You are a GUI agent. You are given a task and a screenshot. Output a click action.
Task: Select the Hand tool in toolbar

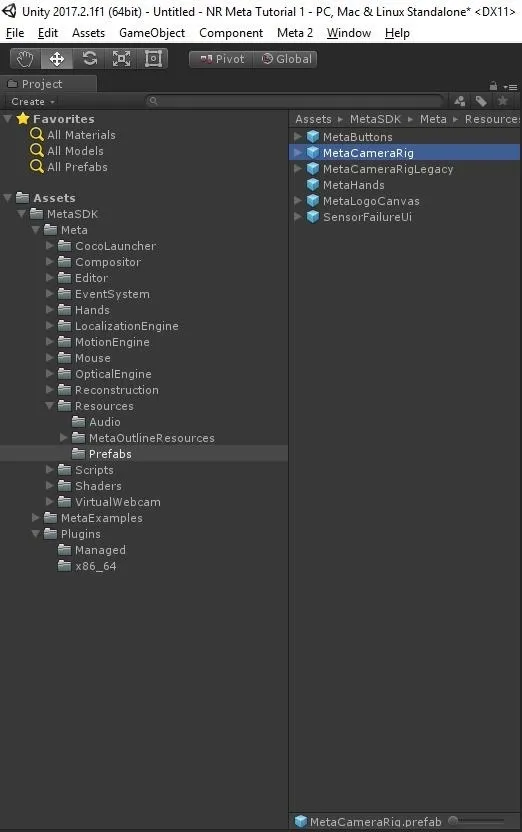pos(25,58)
